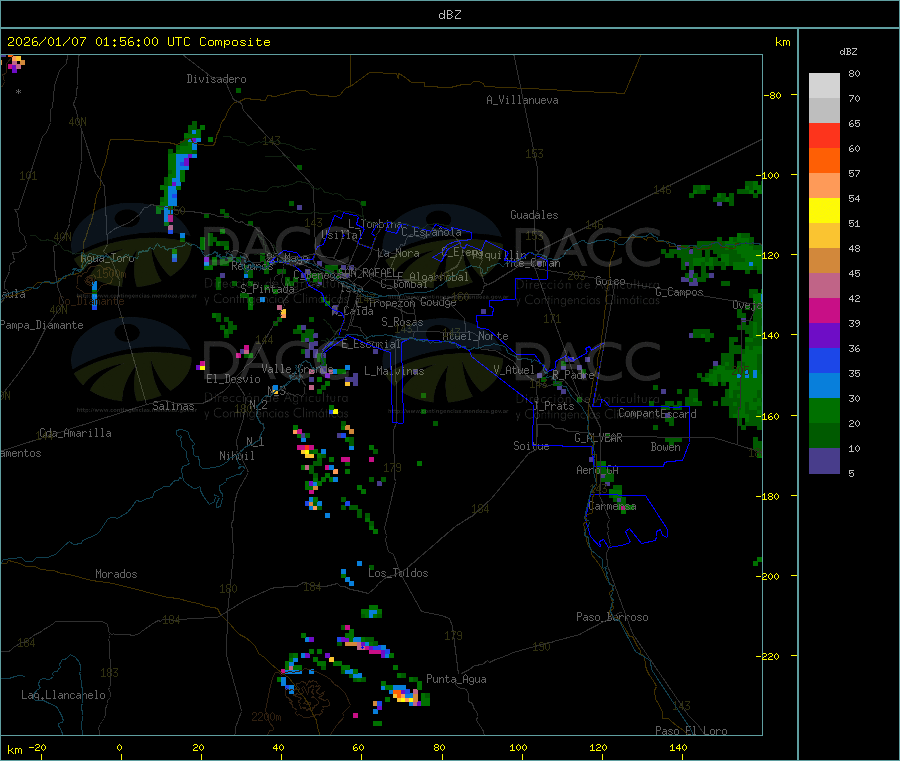Viewport: 900px width, 761px height.
Task: Click the 60 dBZ orange legend swatch
Action: pos(824,161)
